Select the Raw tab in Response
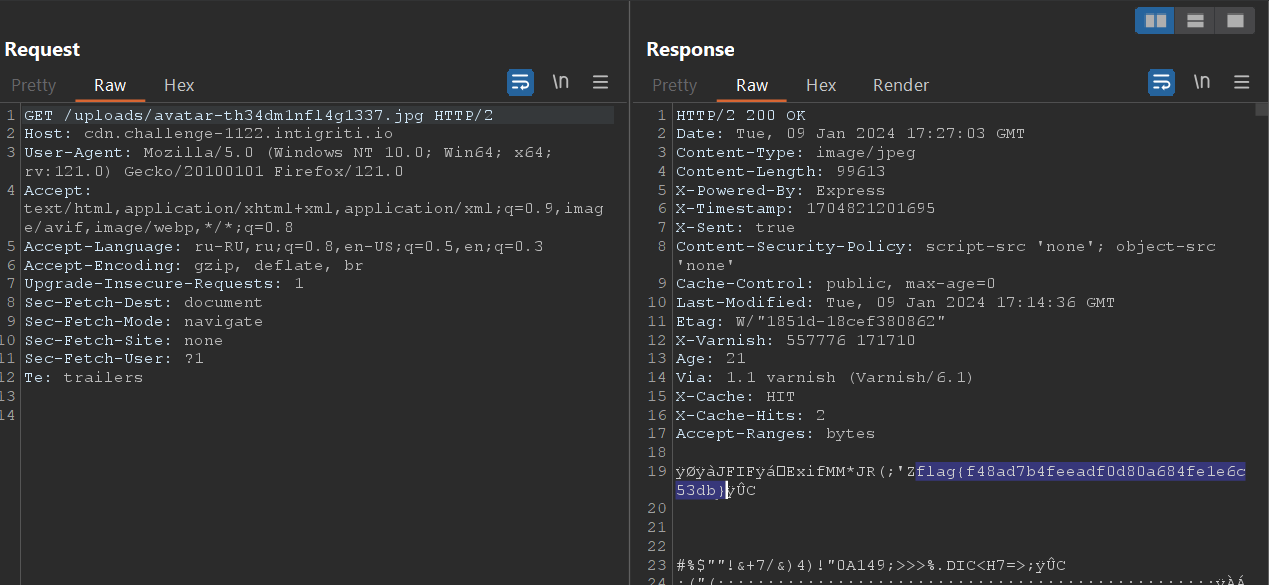Image resolution: width=1269 pixels, height=585 pixels. click(752, 85)
